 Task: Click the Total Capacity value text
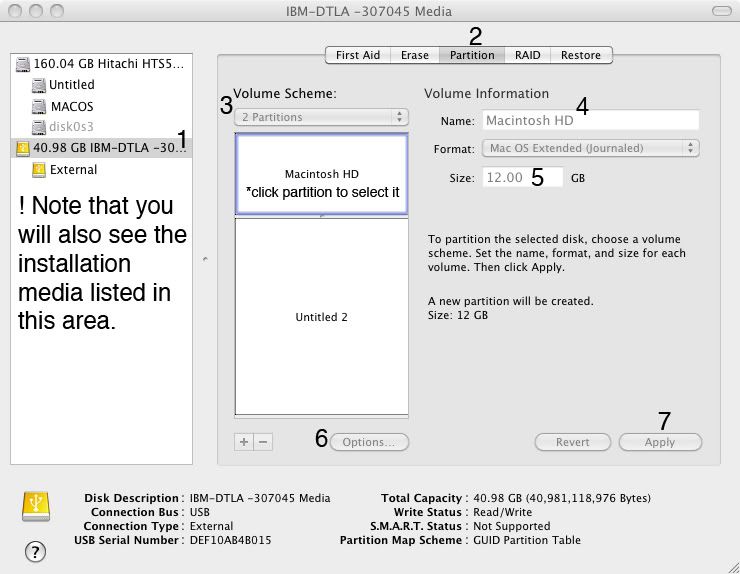click(x=562, y=498)
